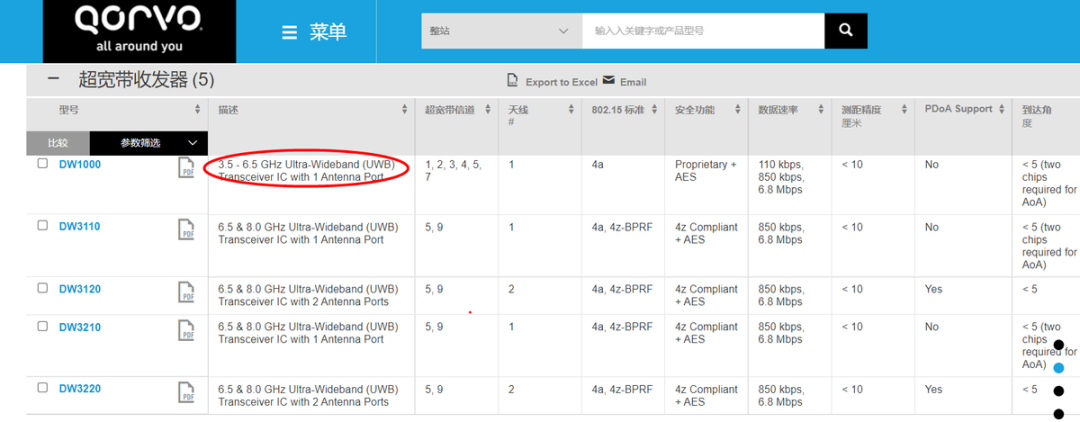This screenshot has height=422, width=1080.
Task: Open the DW3110 PDF datasheet icon
Action: pos(186,230)
